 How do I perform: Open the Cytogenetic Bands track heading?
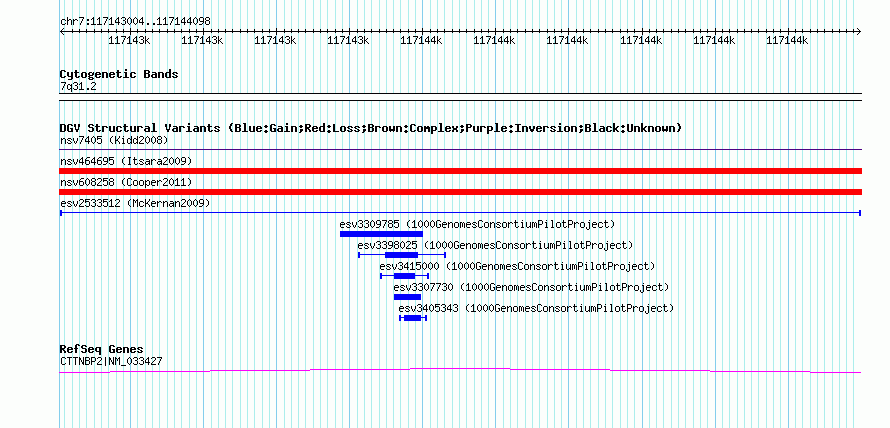119,74
